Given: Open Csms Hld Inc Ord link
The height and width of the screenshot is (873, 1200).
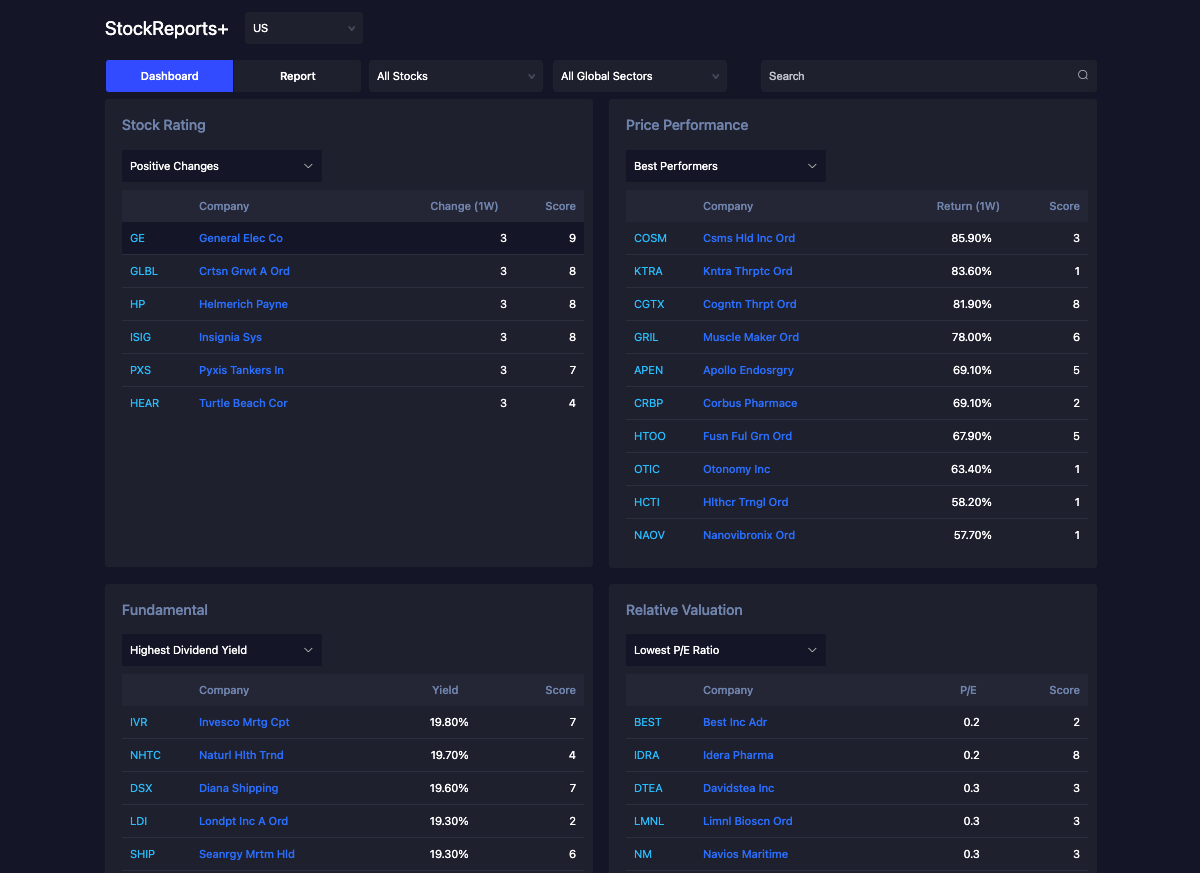Looking at the screenshot, I should click(x=749, y=238).
